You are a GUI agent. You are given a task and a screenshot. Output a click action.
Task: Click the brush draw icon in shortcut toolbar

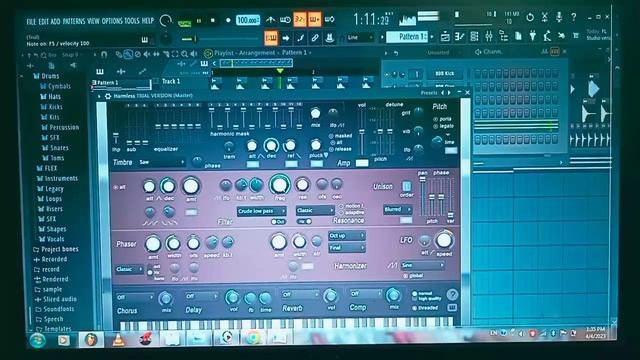(300, 38)
